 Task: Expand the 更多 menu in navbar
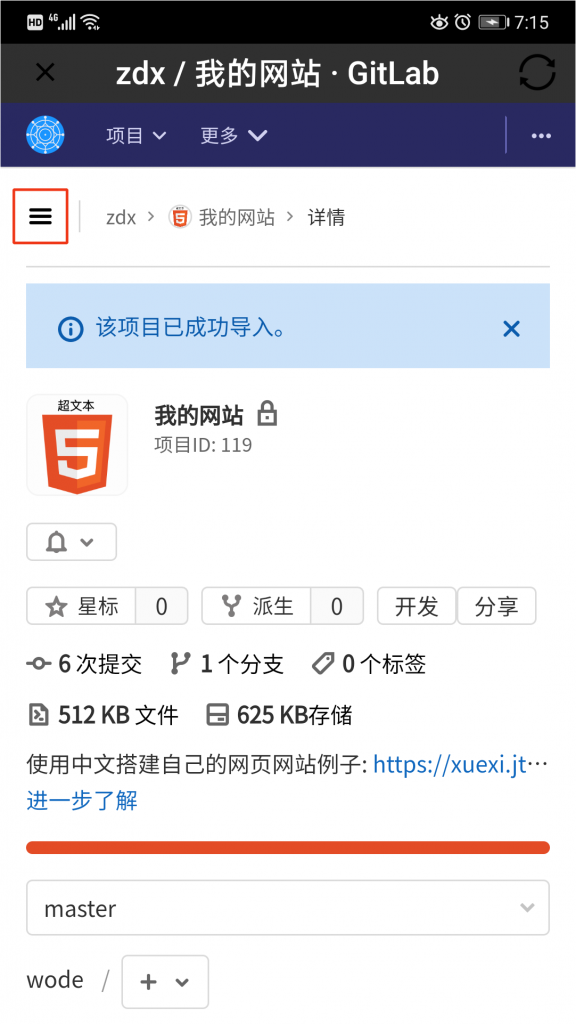(234, 135)
